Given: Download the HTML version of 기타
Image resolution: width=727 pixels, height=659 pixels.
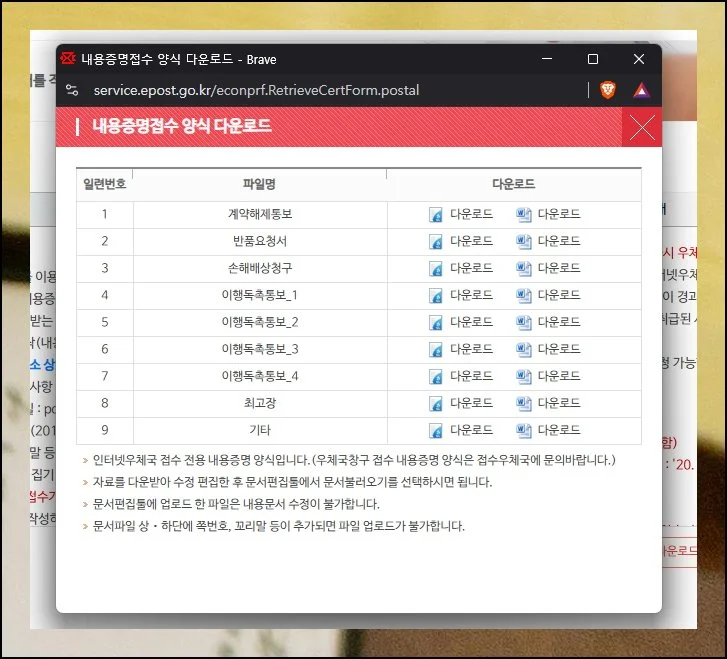Looking at the screenshot, I should point(471,430).
